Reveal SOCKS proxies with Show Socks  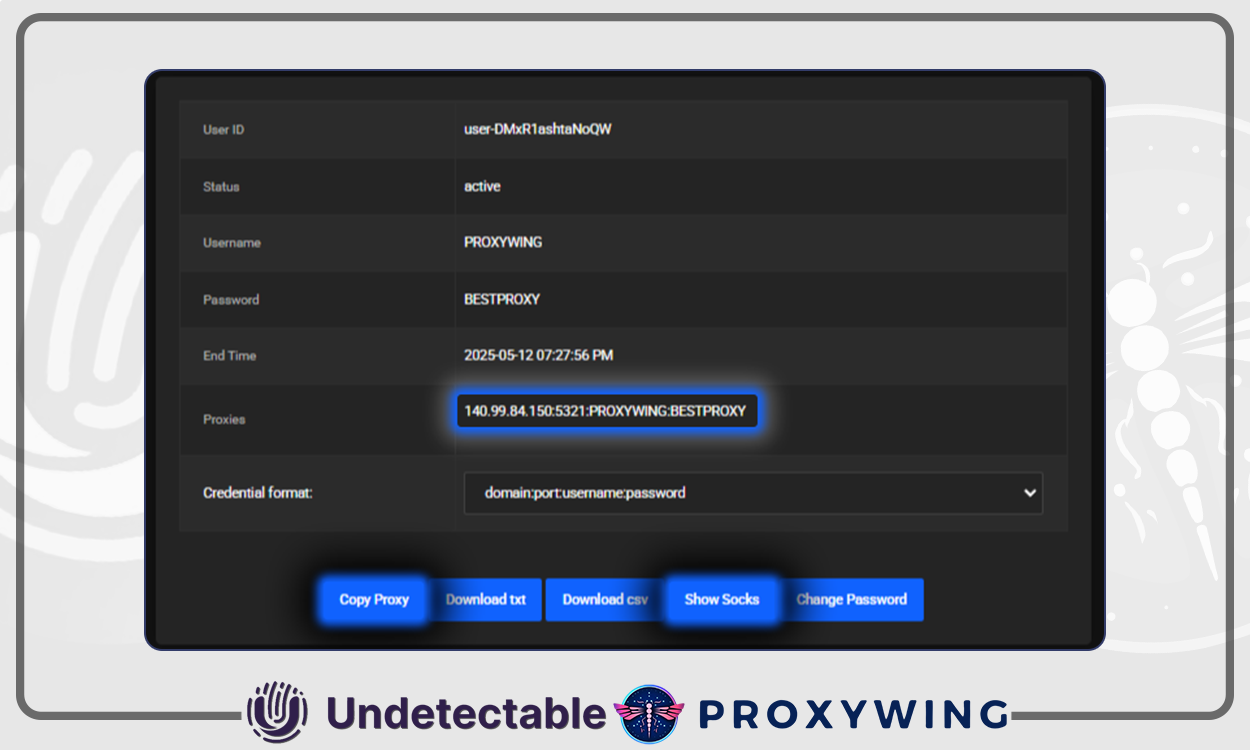pos(721,600)
